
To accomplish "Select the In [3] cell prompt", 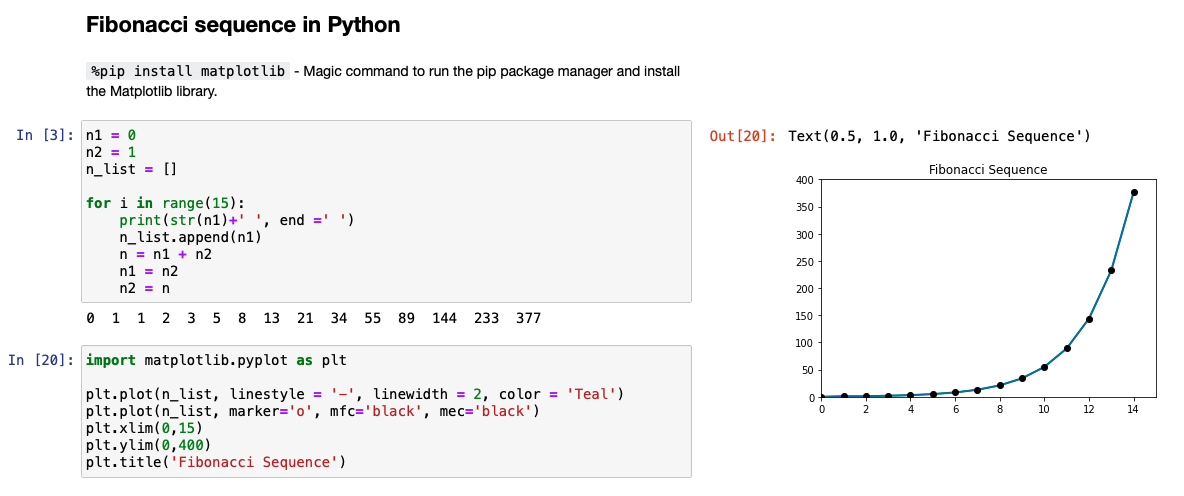I will [45, 135].
